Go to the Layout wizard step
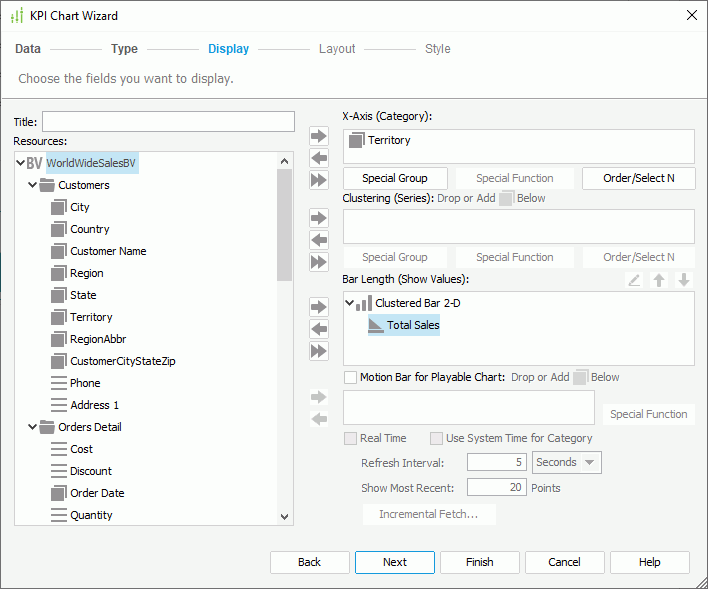Screen dimensions: 708x589 tap(337, 49)
